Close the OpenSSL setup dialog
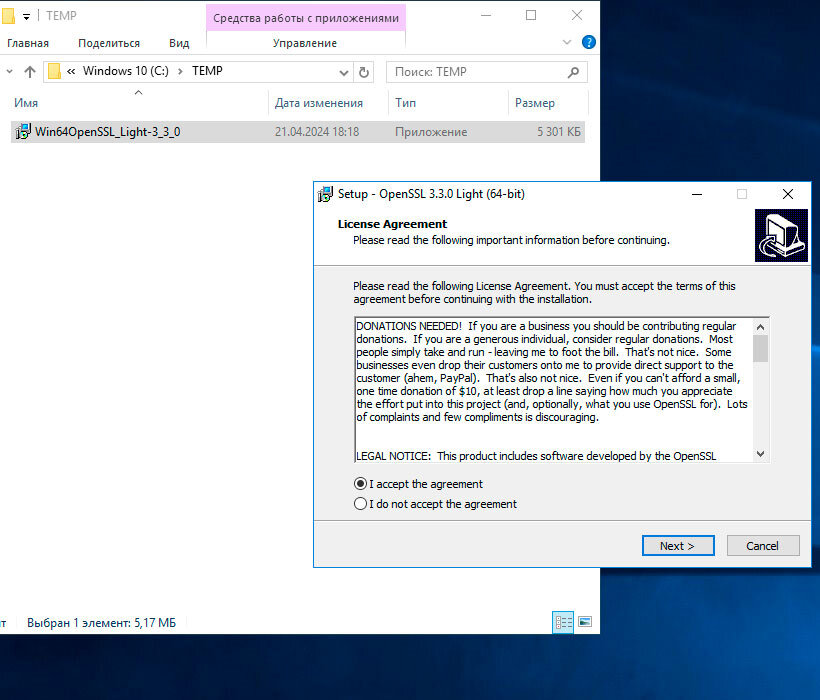 (788, 194)
